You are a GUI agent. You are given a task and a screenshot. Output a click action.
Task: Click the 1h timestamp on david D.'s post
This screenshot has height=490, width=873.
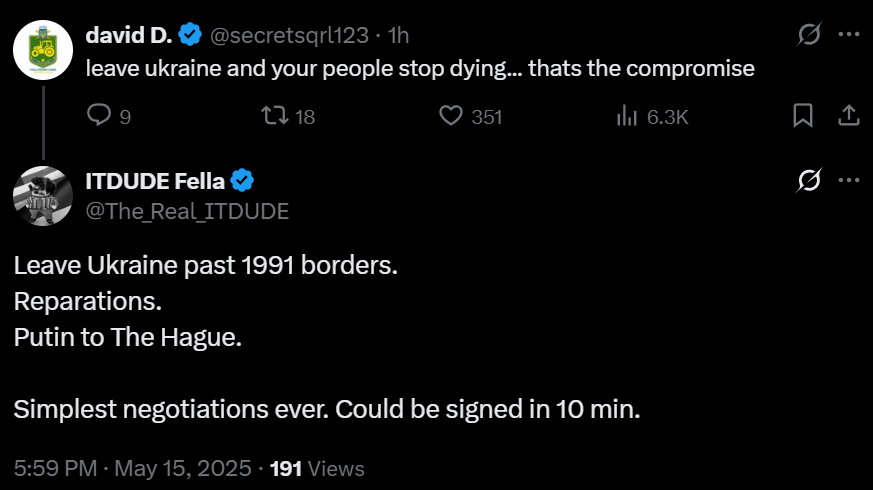point(398,35)
